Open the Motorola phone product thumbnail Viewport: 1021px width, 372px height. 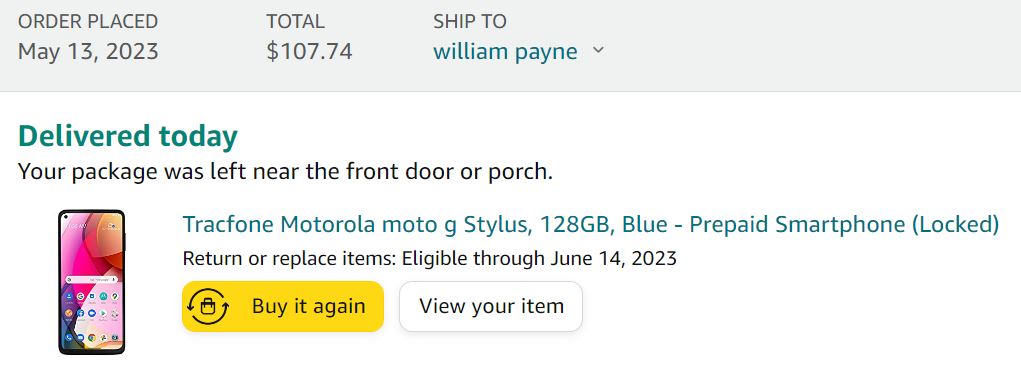click(x=91, y=282)
